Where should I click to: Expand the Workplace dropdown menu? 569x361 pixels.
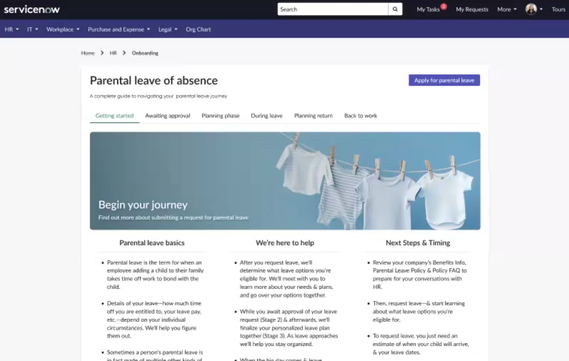pyautogui.click(x=62, y=29)
